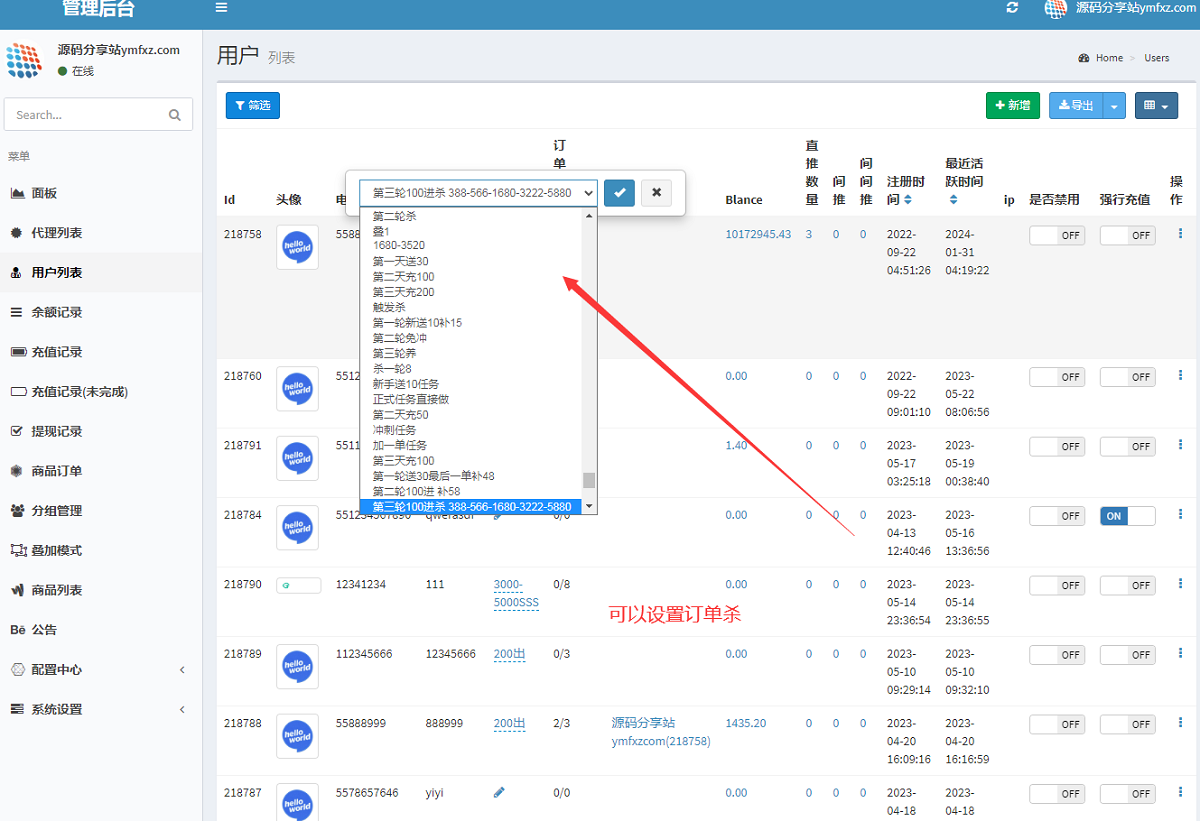Open 充值记录 in the sidebar menu

coord(57,352)
